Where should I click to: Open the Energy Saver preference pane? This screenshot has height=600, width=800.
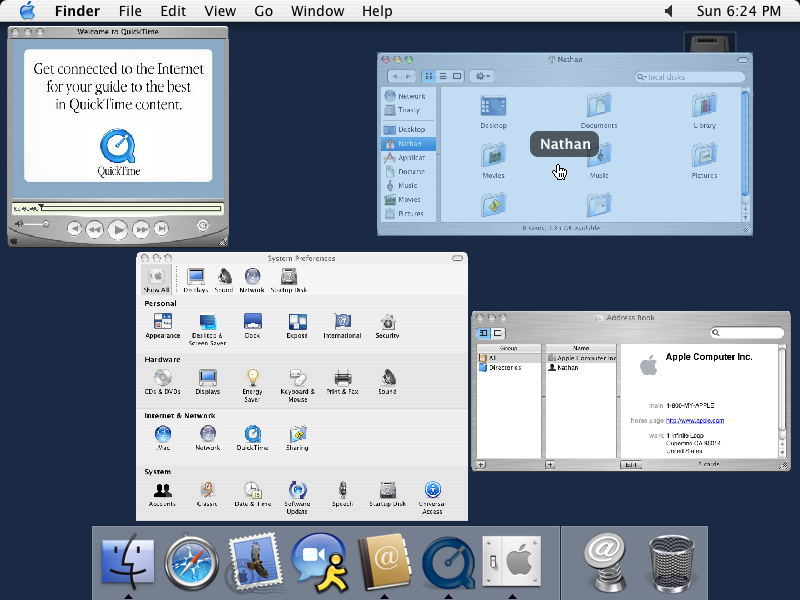[253, 379]
